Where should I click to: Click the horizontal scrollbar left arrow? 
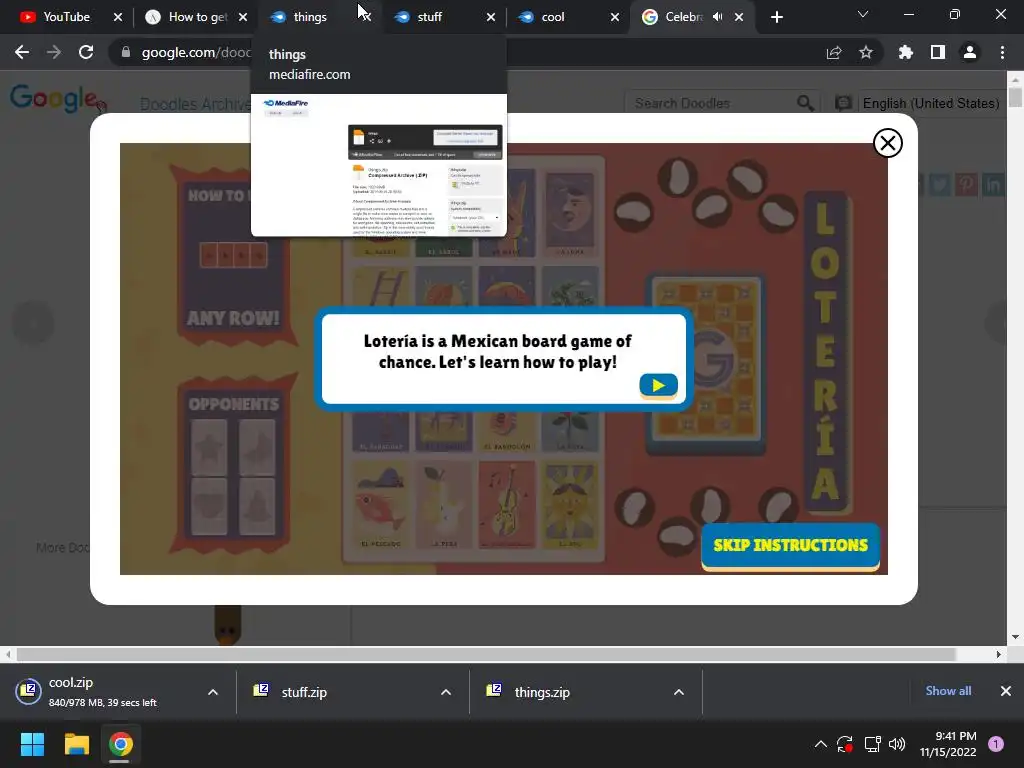[8, 654]
